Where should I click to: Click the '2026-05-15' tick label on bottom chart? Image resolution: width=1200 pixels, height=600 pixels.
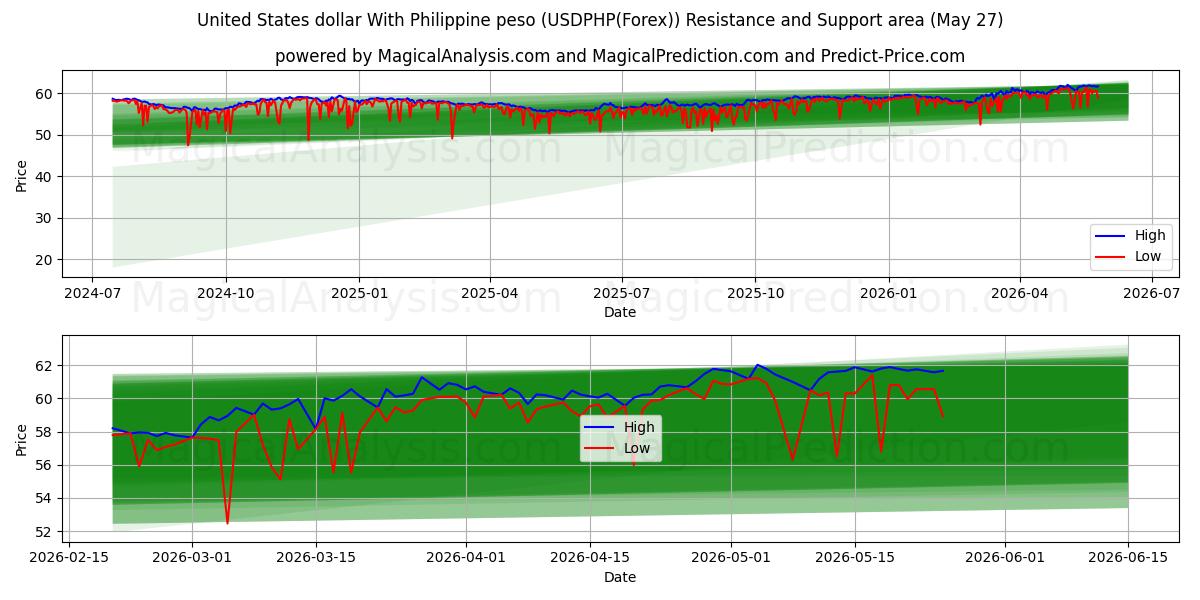pyautogui.click(x=855, y=558)
